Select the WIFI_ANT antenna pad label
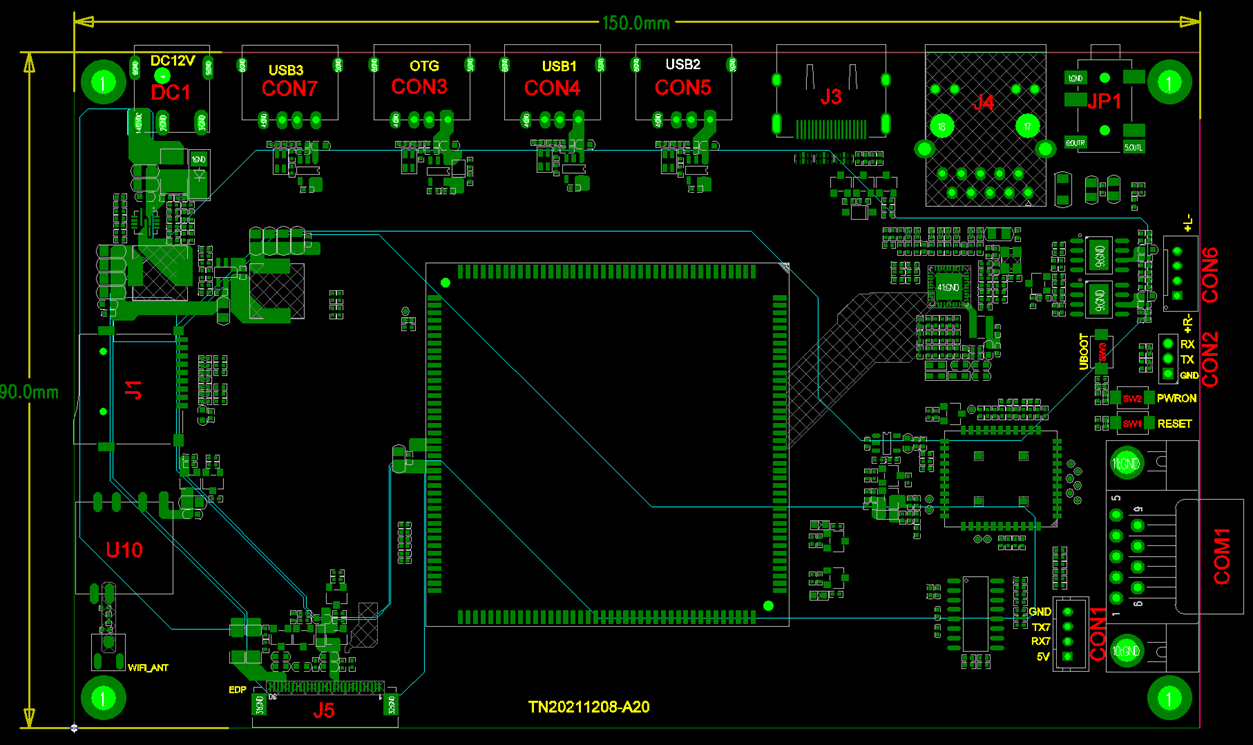Image resolution: width=1253 pixels, height=745 pixels. 148,666
